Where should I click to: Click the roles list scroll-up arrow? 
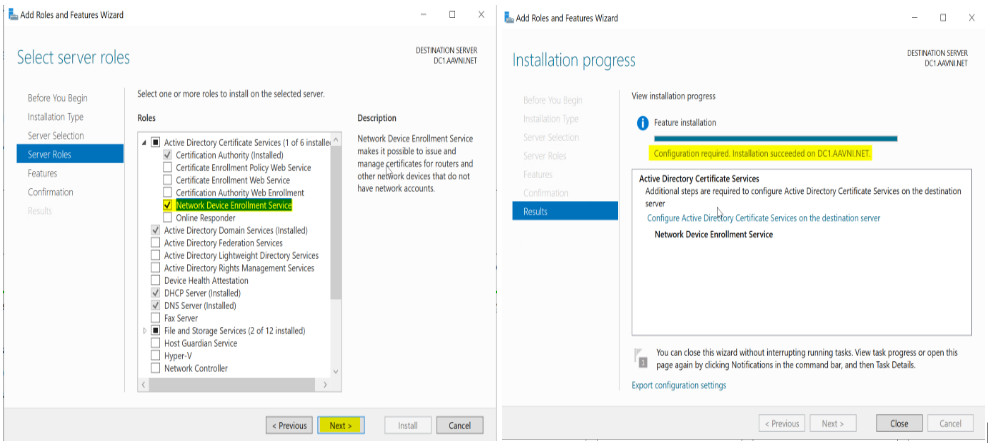point(336,139)
